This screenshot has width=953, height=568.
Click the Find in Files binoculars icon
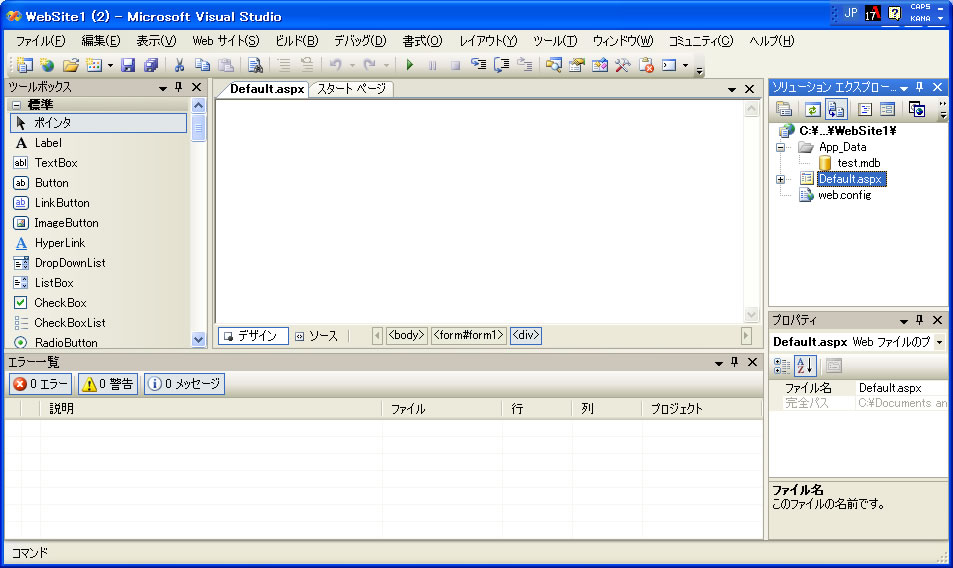click(x=255, y=64)
